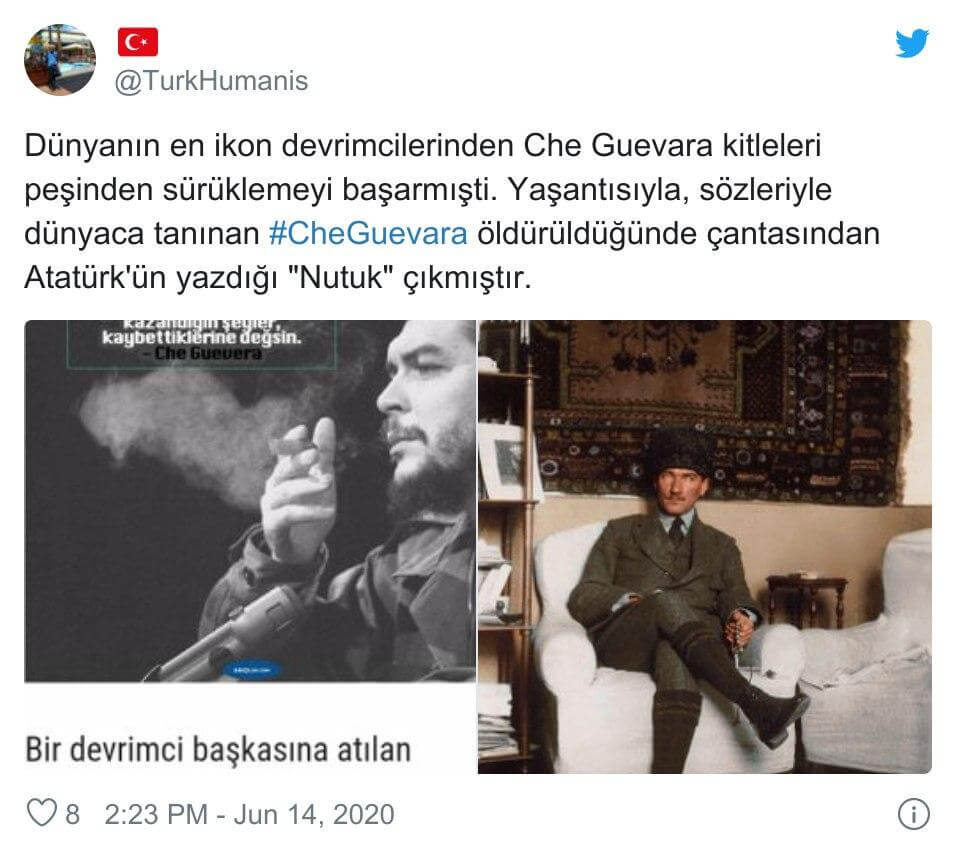Click the "- Che Guevera" attribution in the image
This screenshot has height=854, width=956.
pos(207,354)
